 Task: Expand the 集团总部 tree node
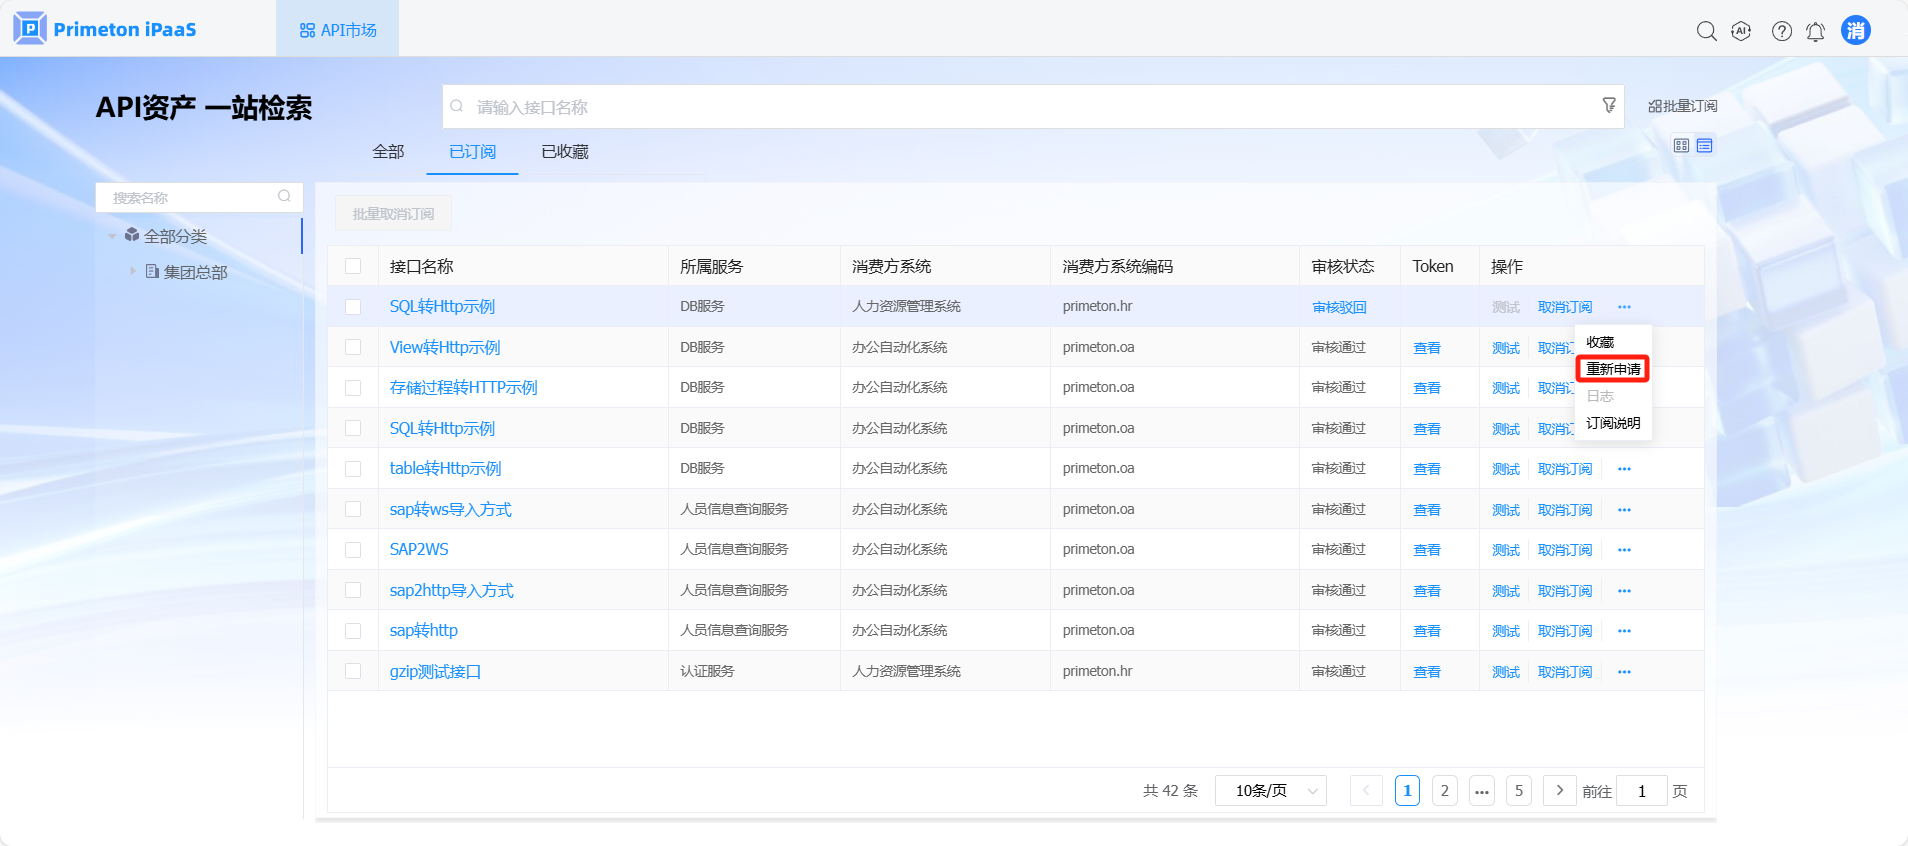point(133,271)
